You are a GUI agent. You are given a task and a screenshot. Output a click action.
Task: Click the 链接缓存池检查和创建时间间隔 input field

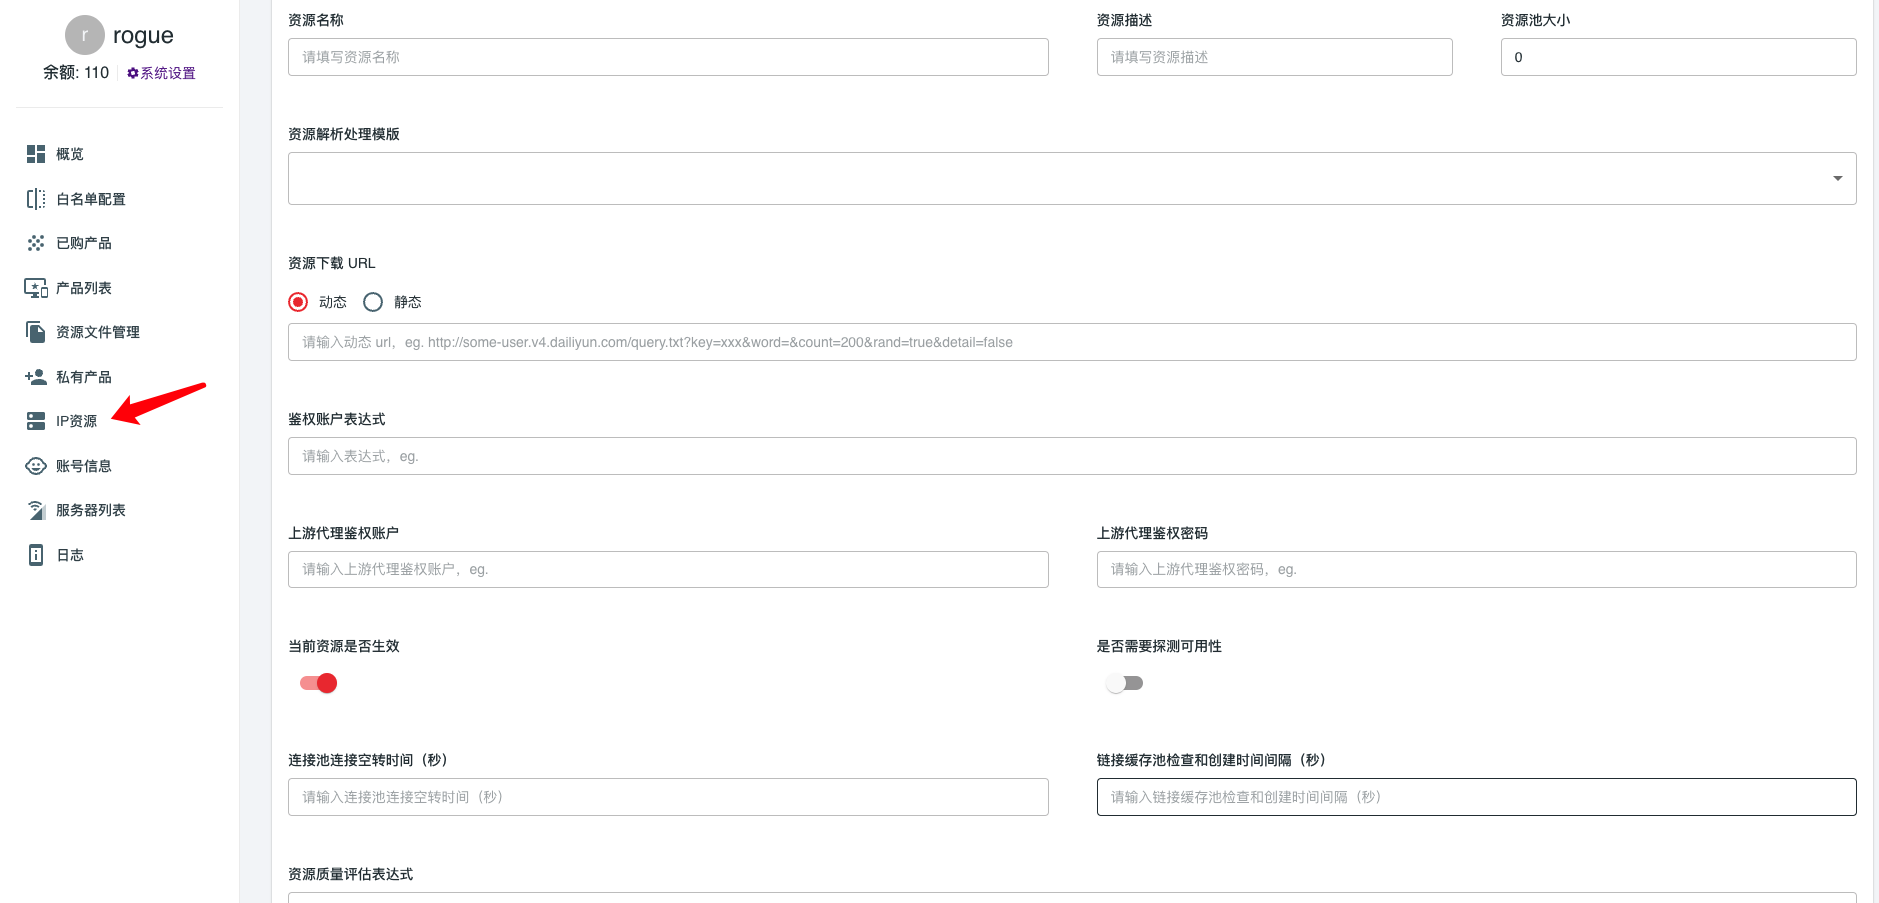pyautogui.click(x=1476, y=797)
